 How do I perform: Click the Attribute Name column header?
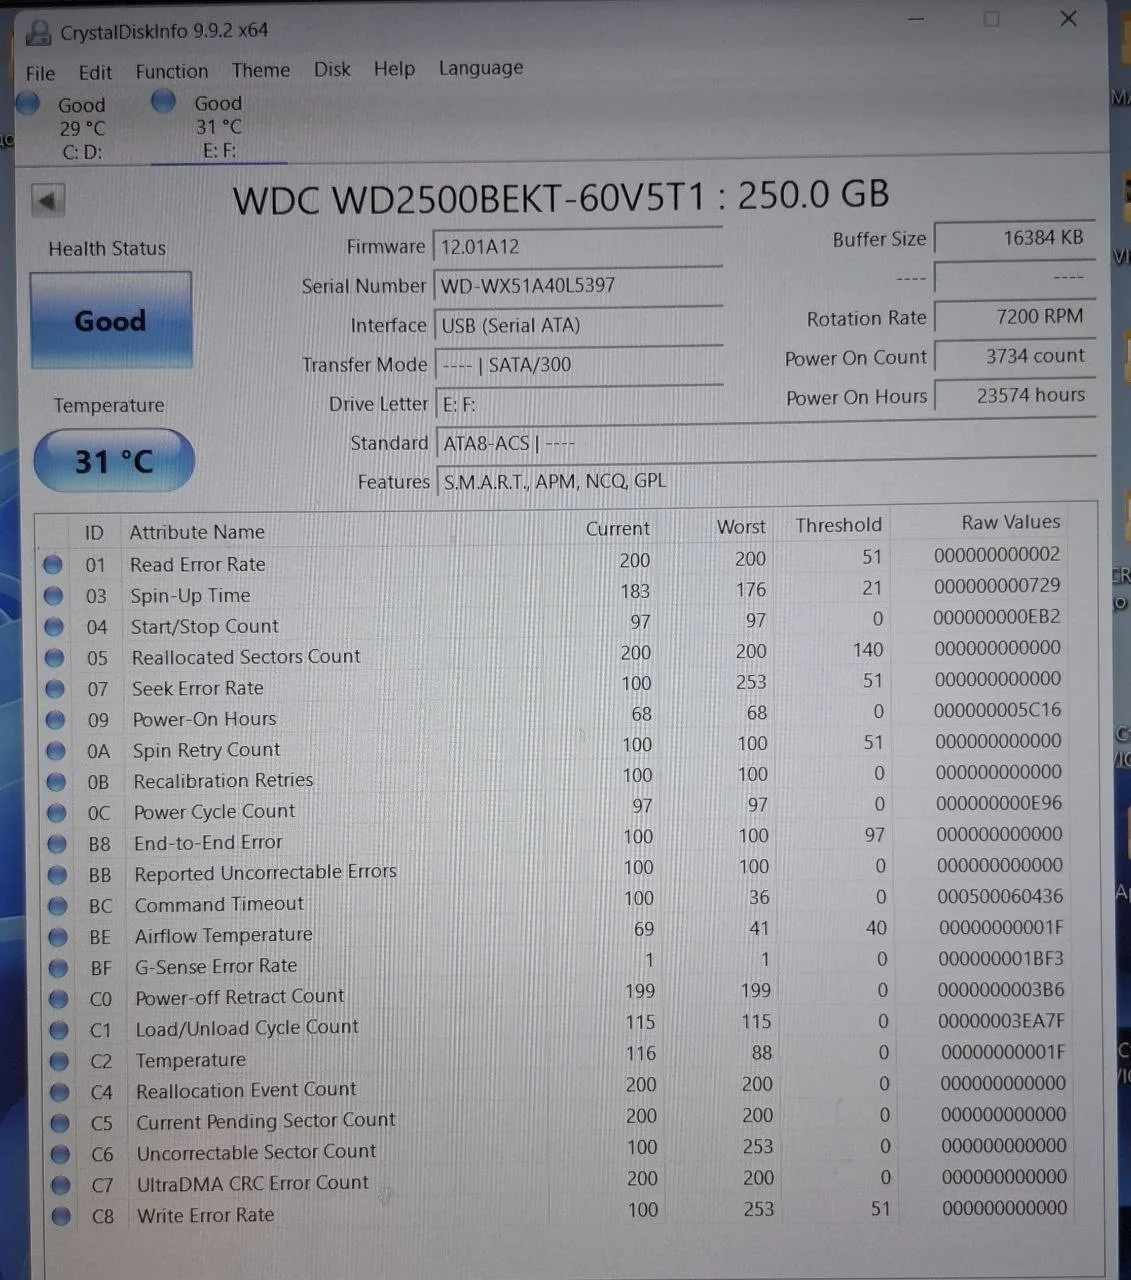tap(197, 532)
